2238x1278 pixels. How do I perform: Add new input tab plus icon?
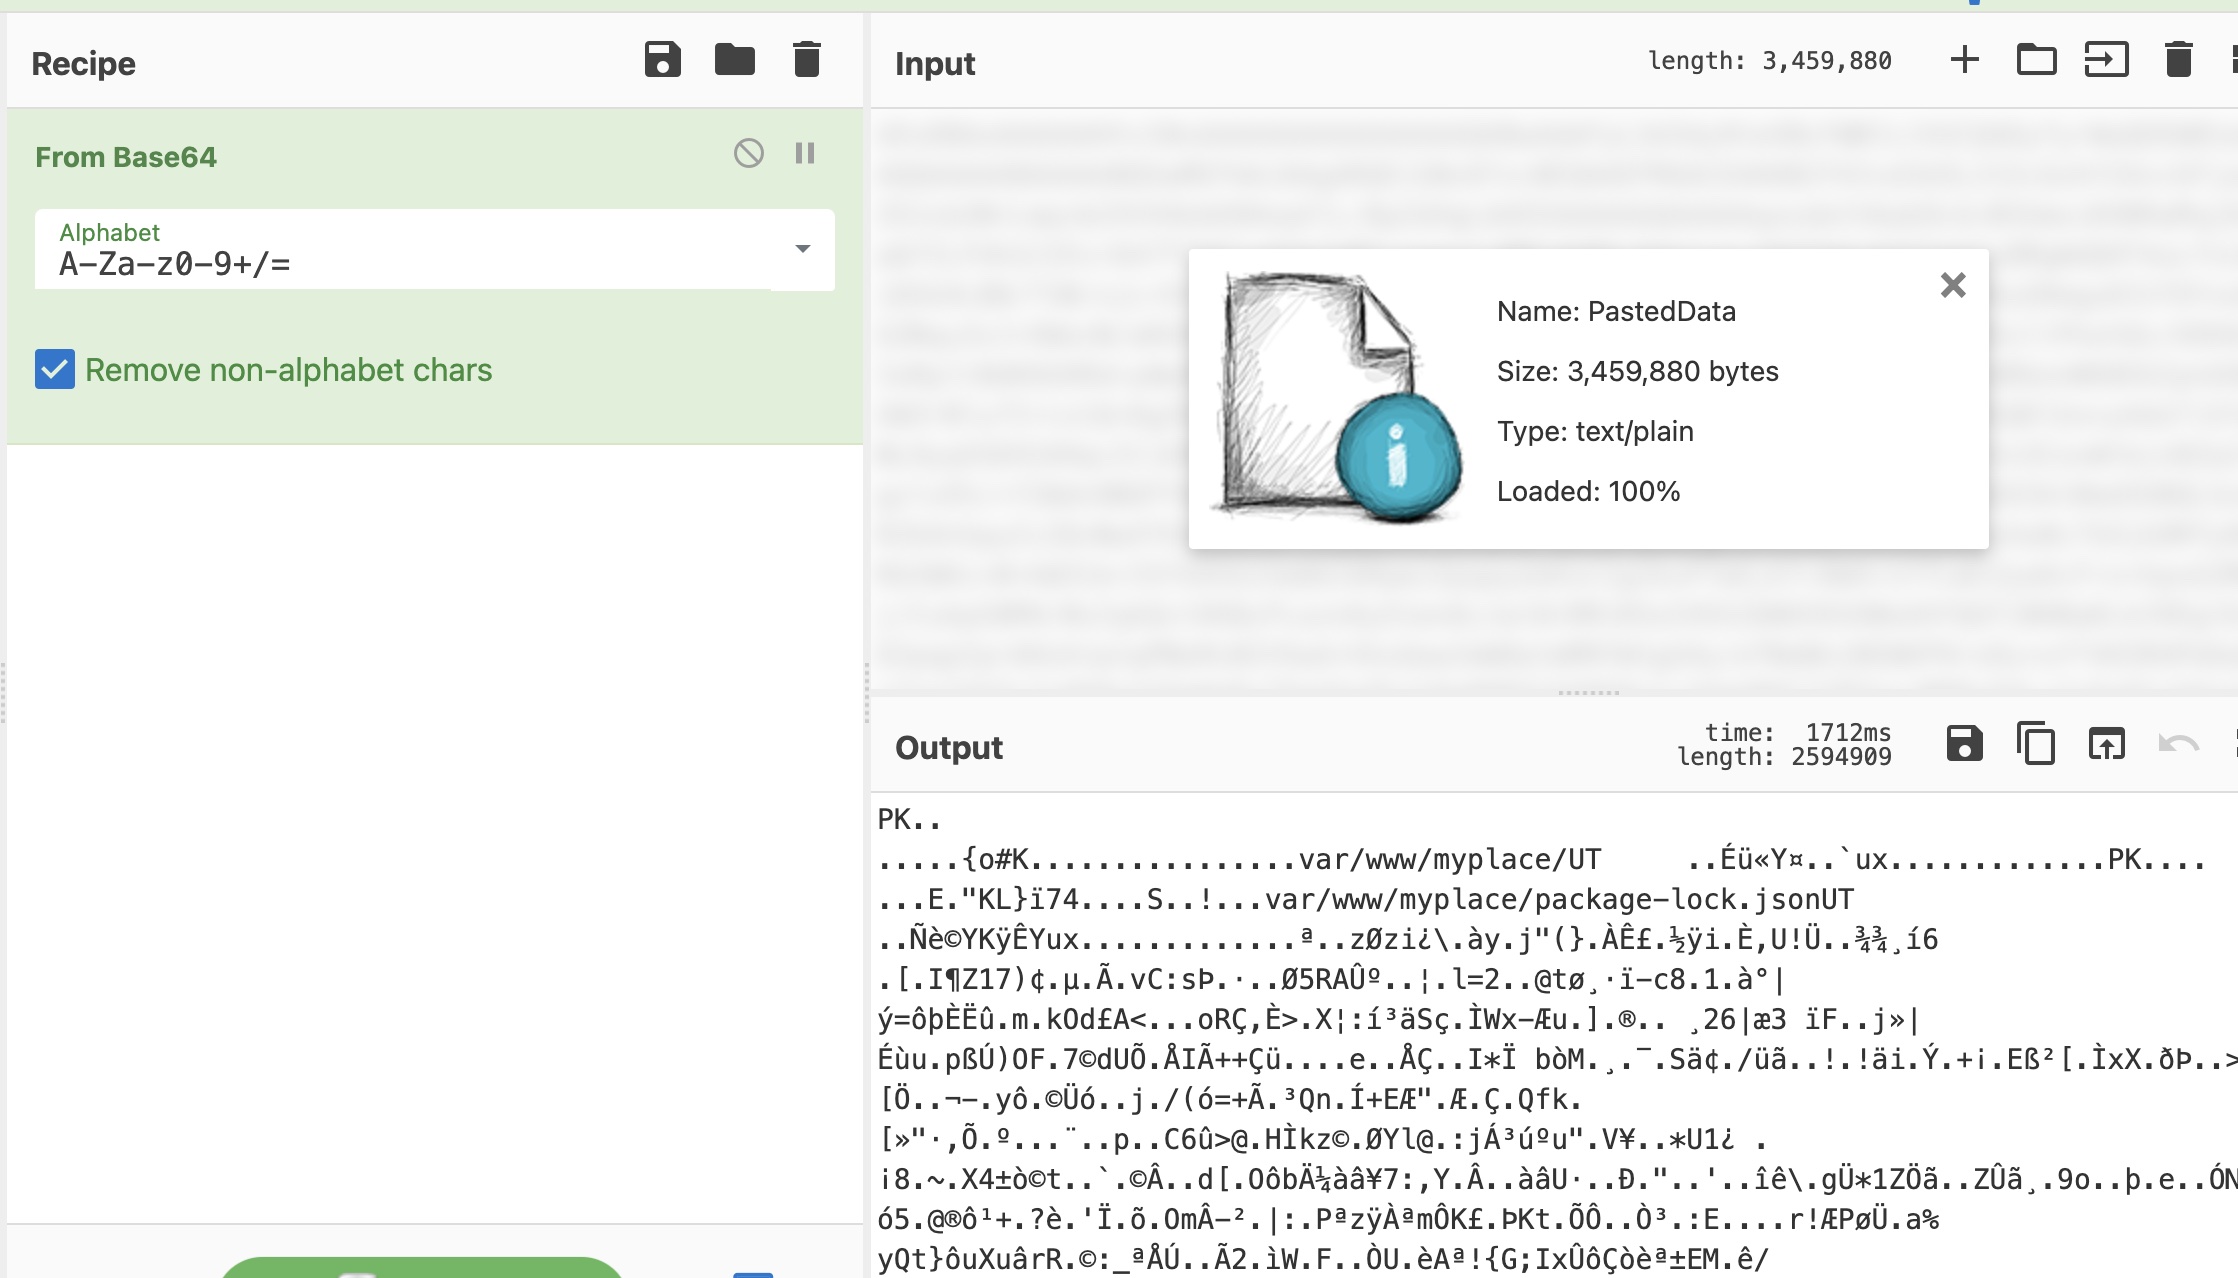point(1964,60)
